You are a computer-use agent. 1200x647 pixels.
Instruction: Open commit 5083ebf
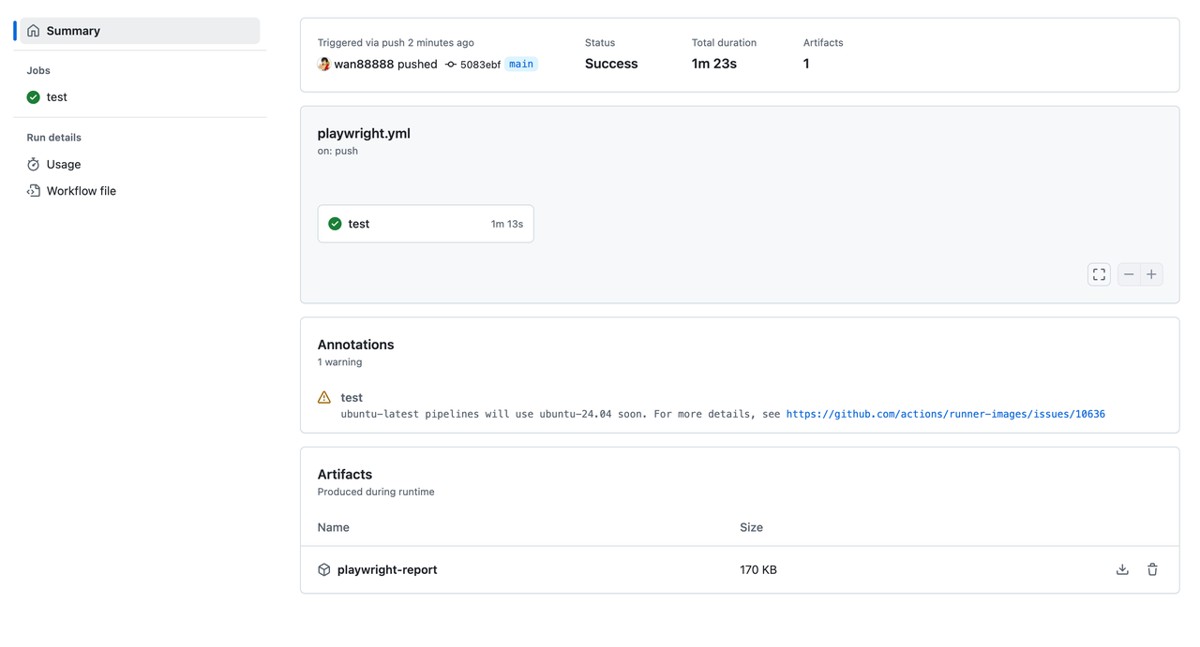click(480, 65)
